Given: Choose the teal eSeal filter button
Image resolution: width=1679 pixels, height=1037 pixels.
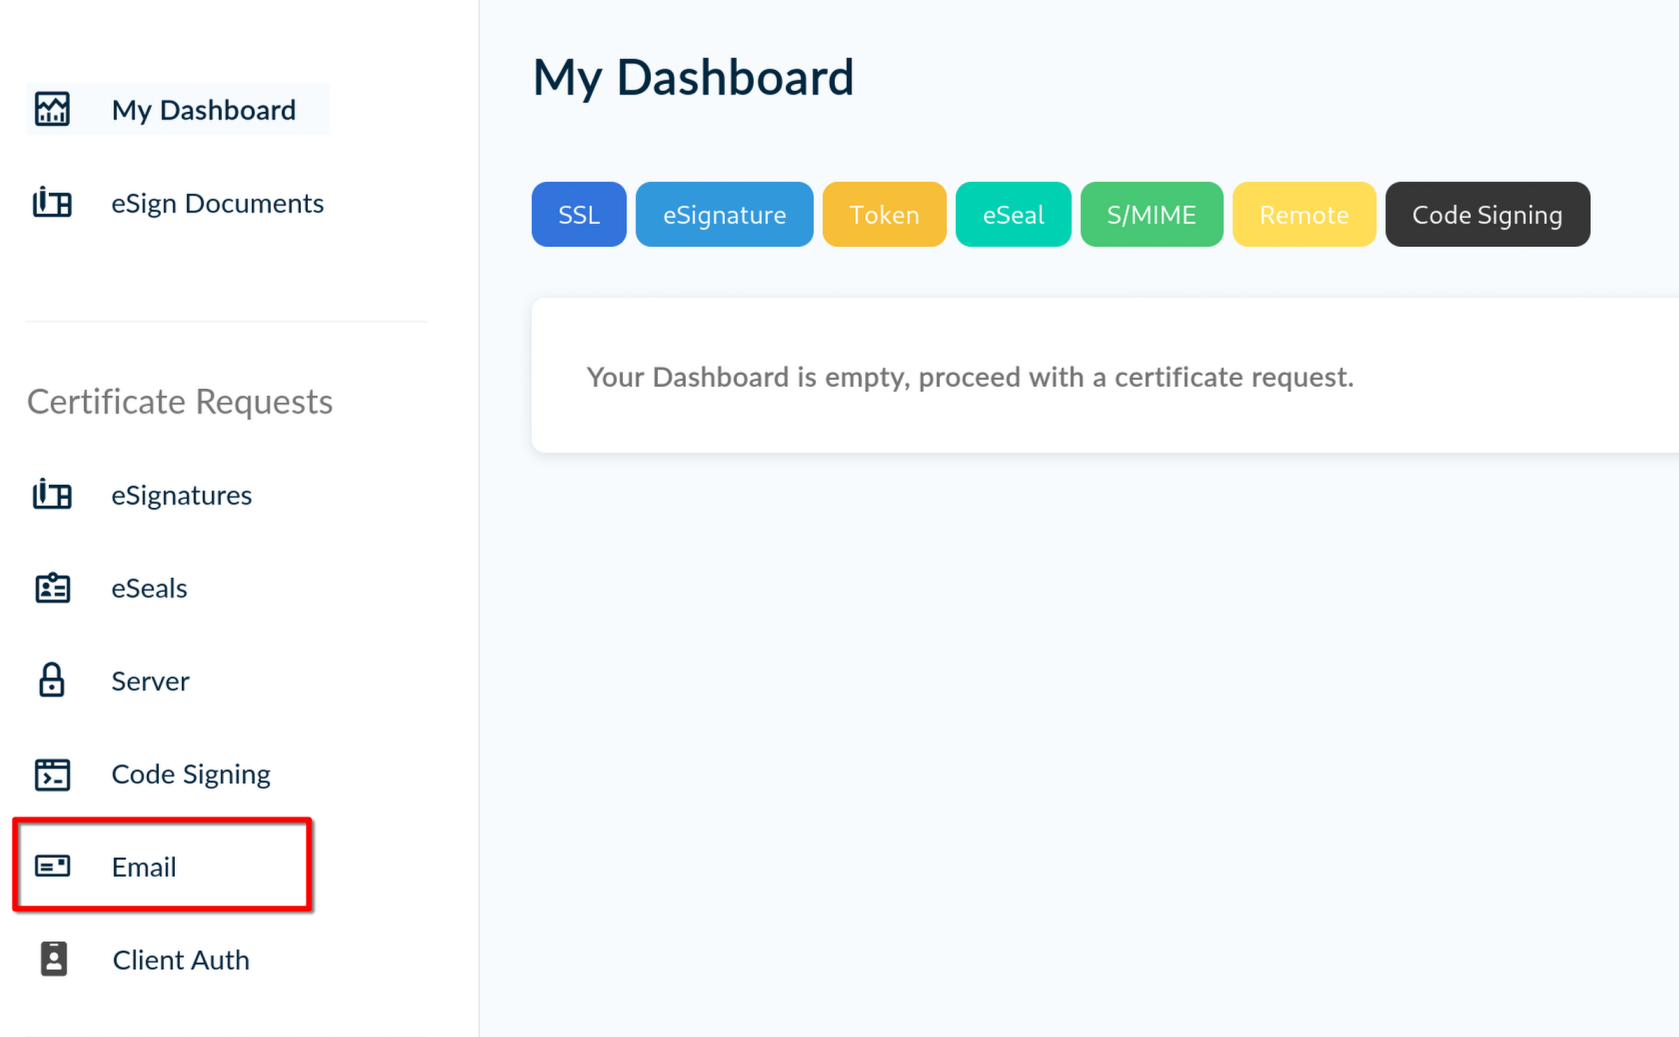Looking at the screenshot, I should pyautogui.click(x=1012, y=214).
